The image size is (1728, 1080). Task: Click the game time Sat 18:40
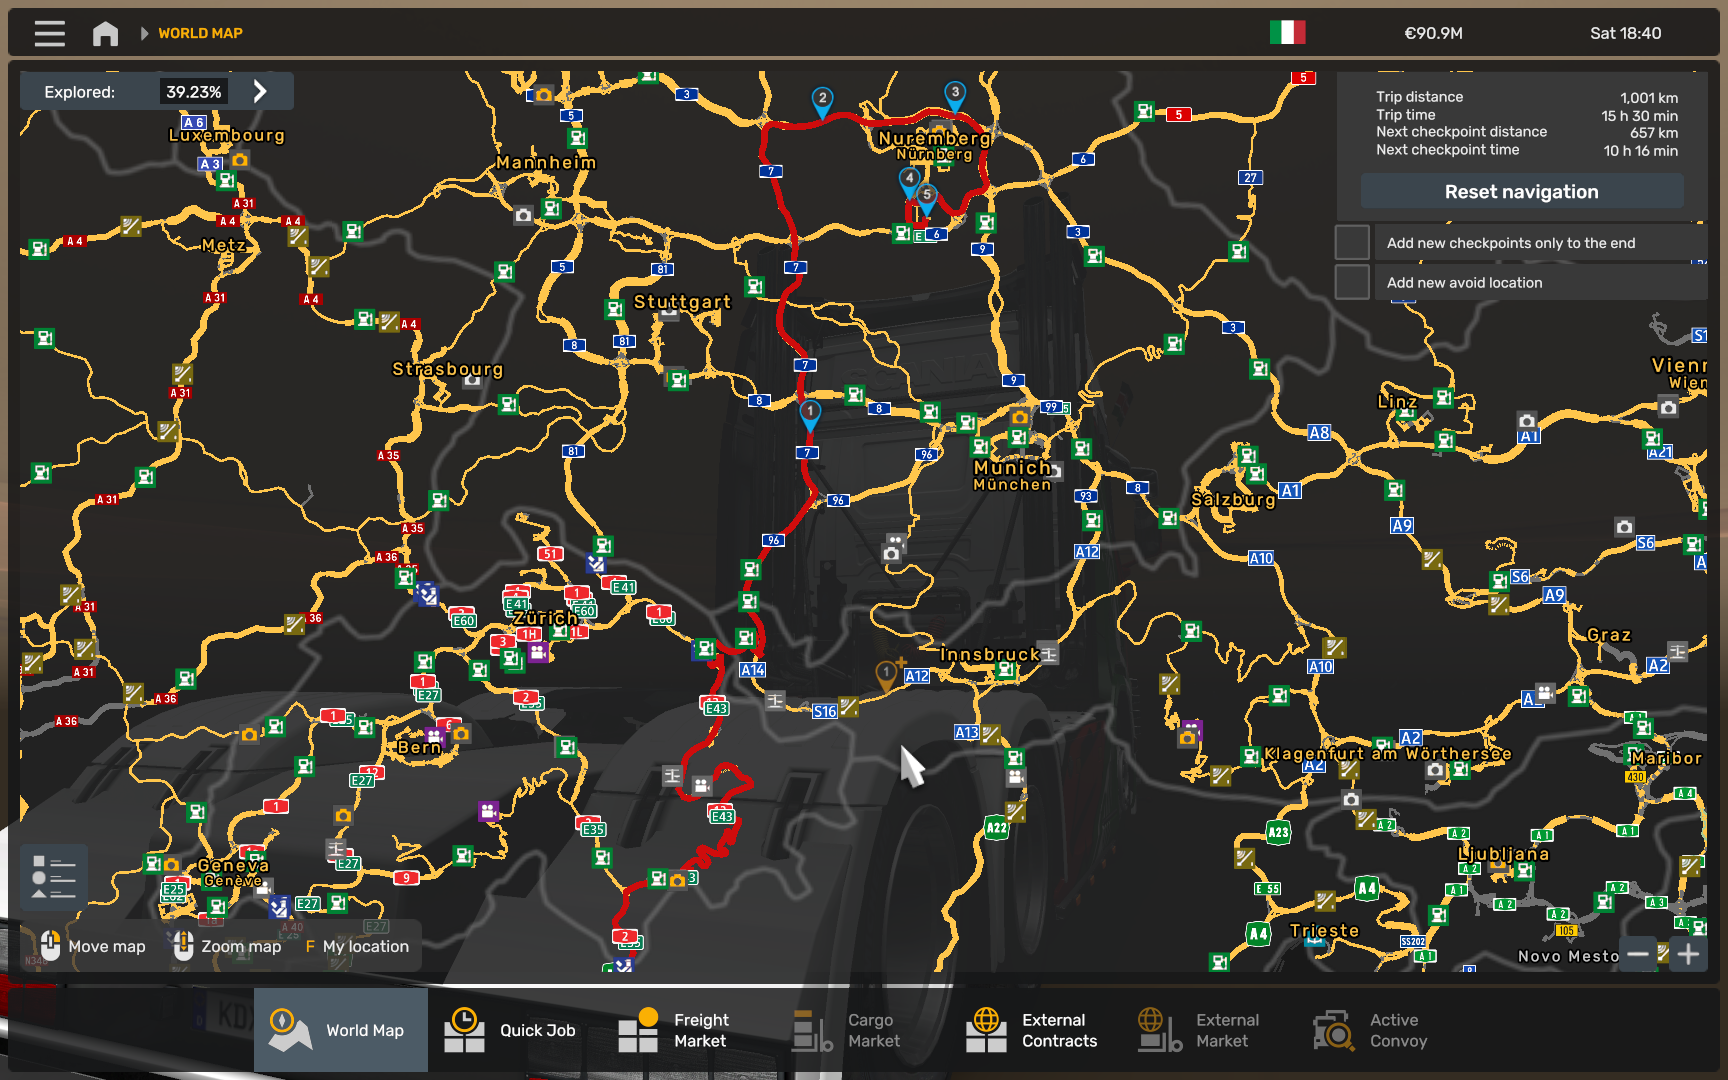pyautogui.click(x=1625, y=33)
